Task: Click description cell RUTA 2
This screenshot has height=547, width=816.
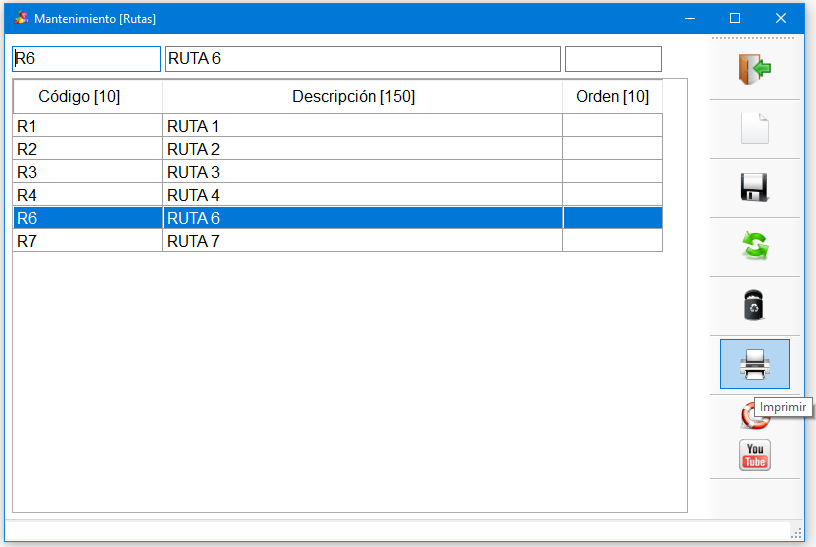Action: point(363,149)
